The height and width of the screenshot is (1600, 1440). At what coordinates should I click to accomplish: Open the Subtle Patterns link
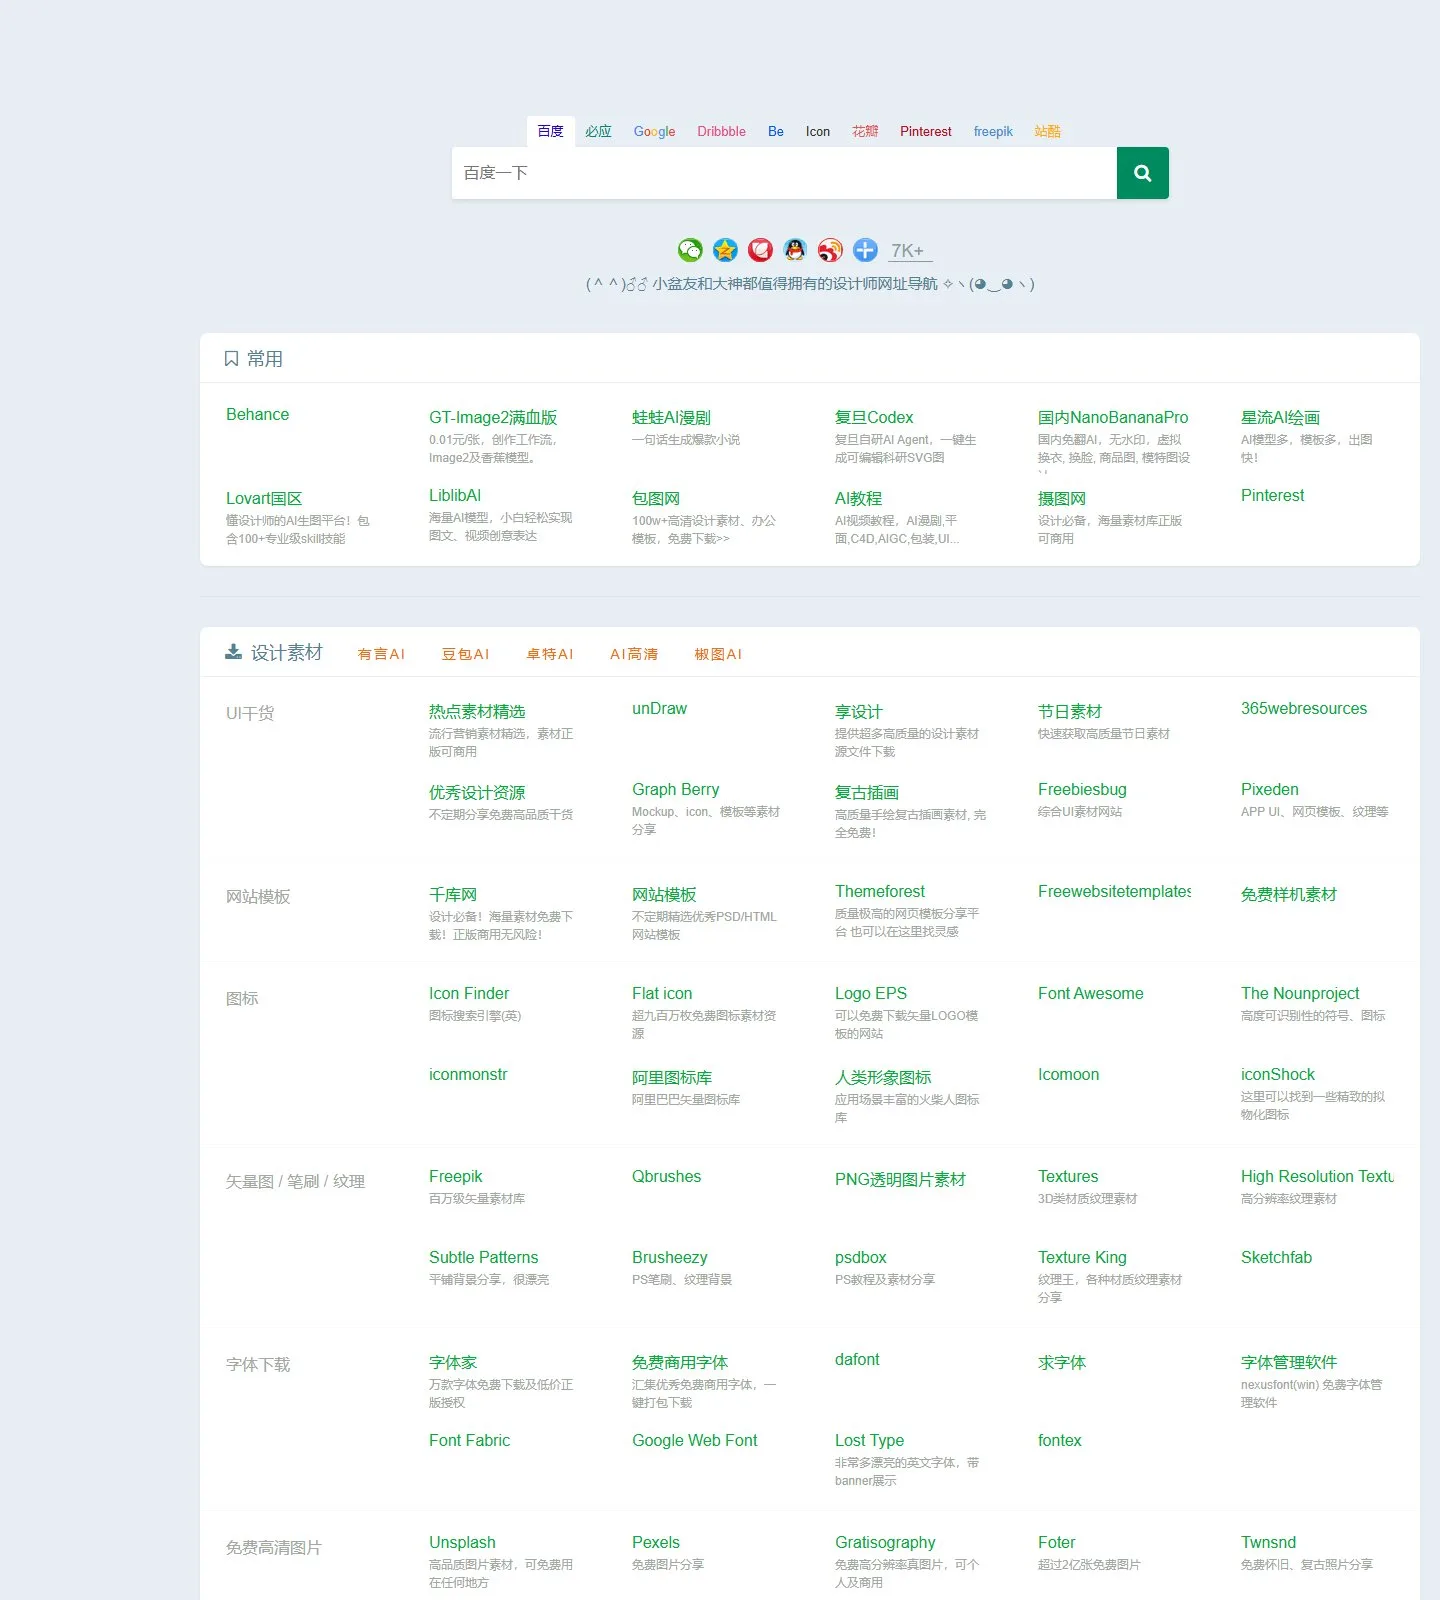click(483, 1257)
